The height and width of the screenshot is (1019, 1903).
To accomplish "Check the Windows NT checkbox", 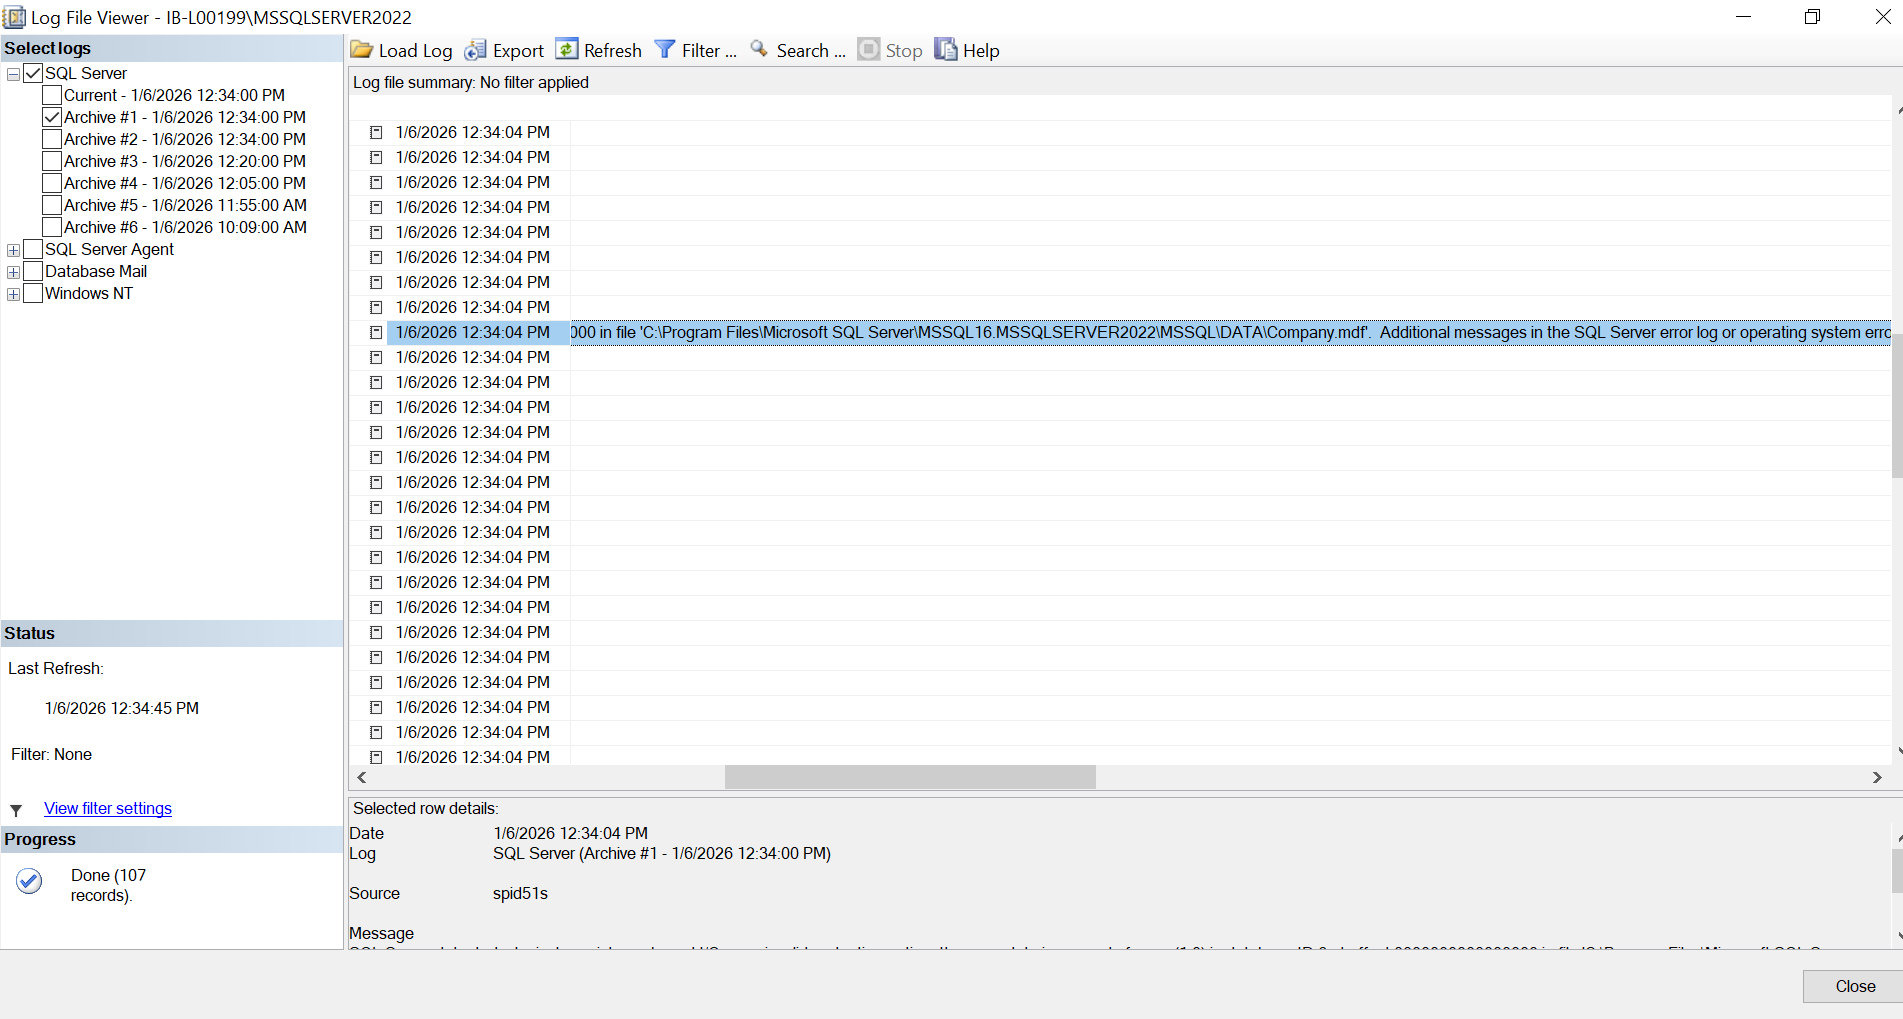I will point(33,293).
